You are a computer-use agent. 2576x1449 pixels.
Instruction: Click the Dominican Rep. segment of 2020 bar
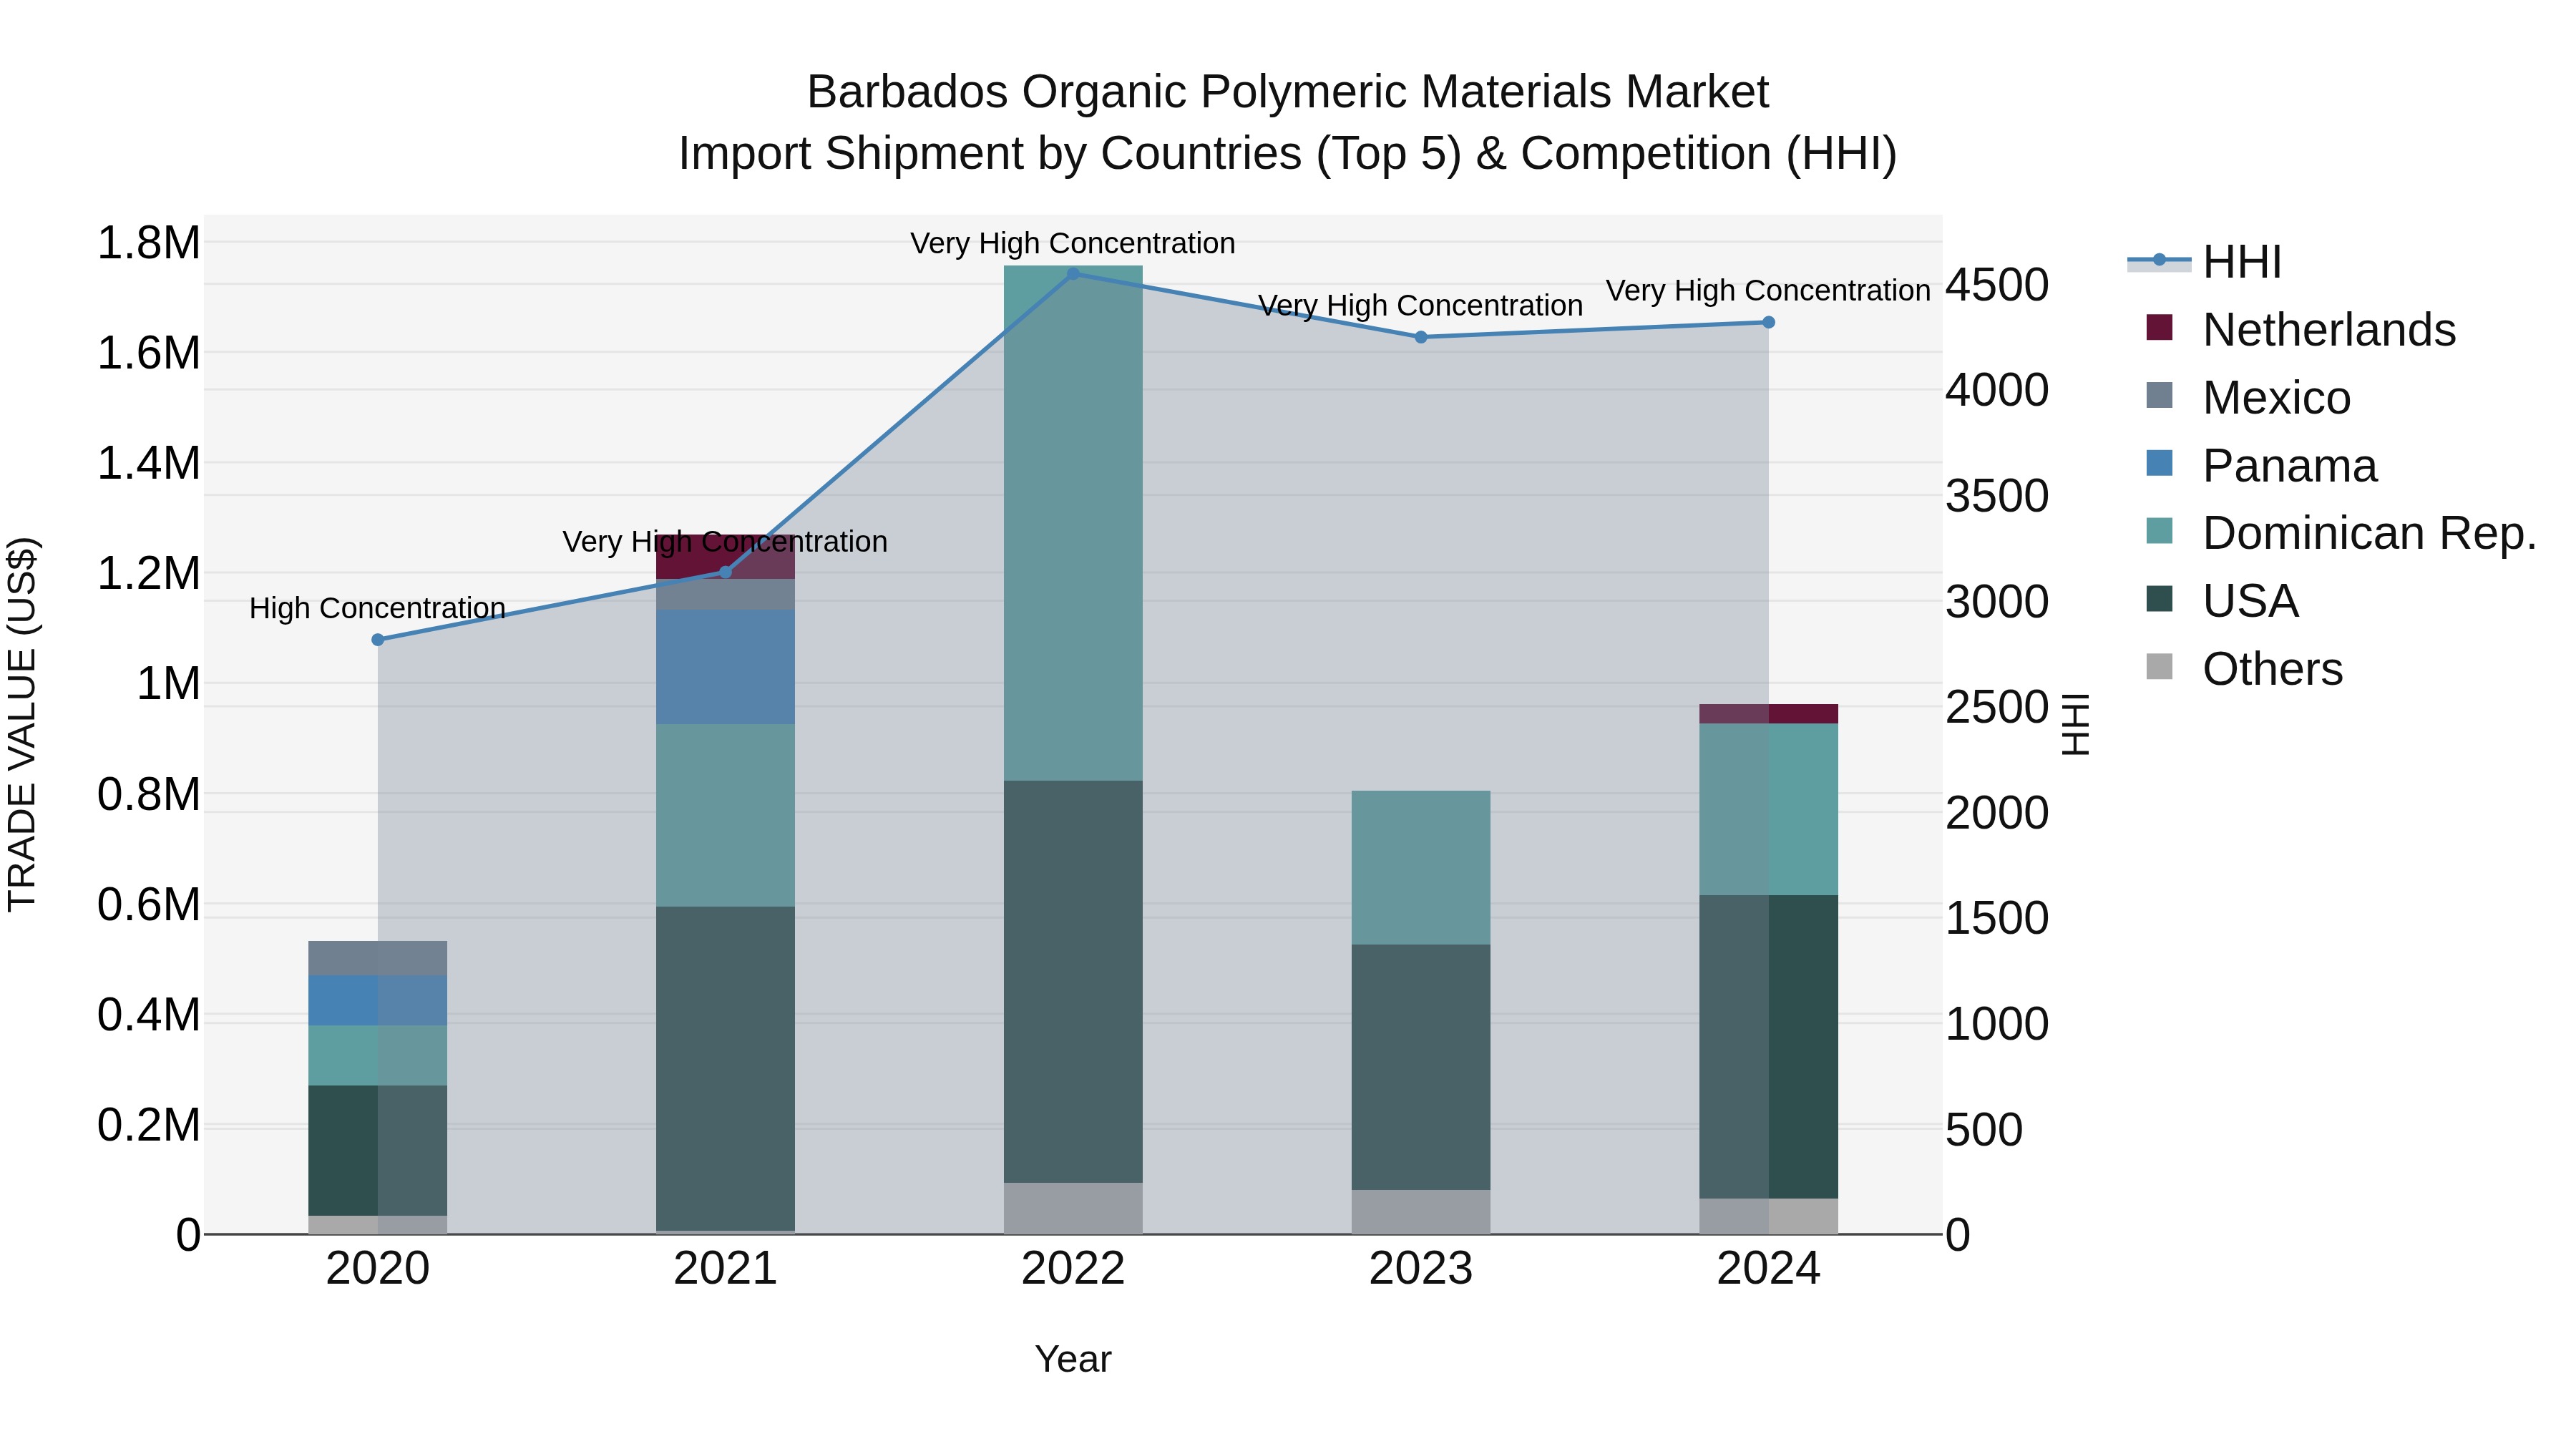(x=378, y=1056)
